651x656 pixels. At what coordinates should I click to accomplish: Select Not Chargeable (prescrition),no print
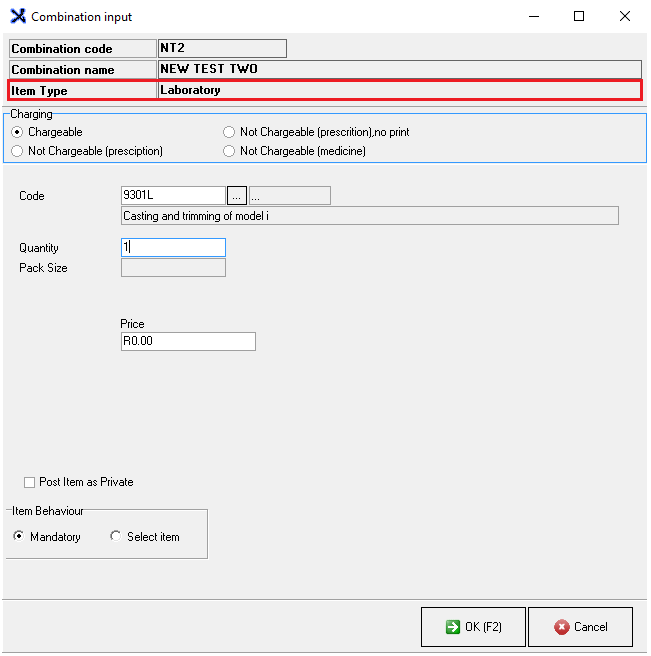coord(229,132)
